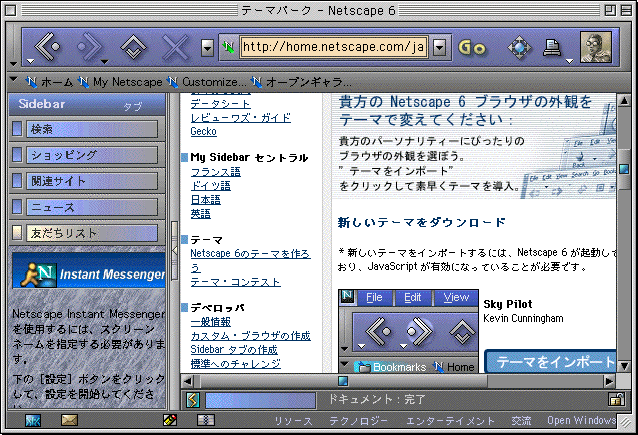The image size is (638, 435).
Task: Click the security padlock icon
Action: click(616, 400)
